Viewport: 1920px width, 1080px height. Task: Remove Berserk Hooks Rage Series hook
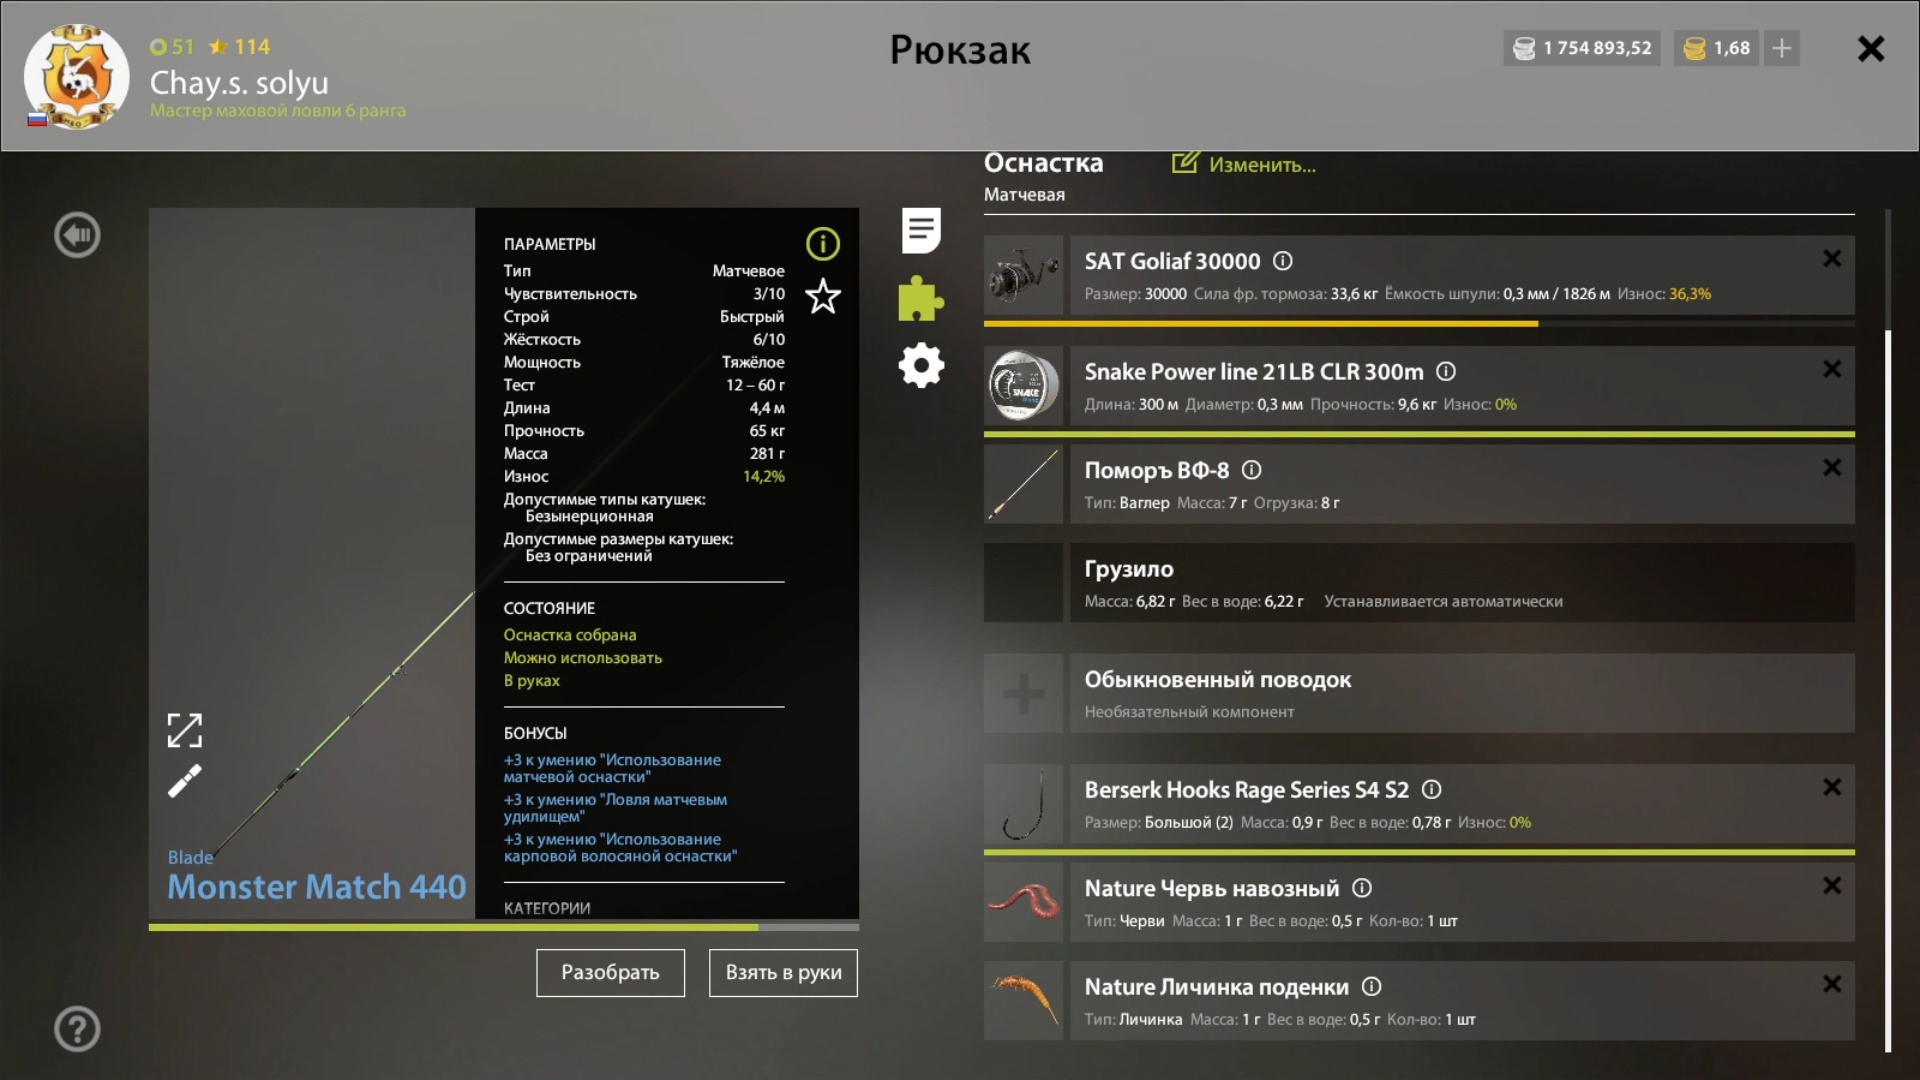[x=1832, y=787]
